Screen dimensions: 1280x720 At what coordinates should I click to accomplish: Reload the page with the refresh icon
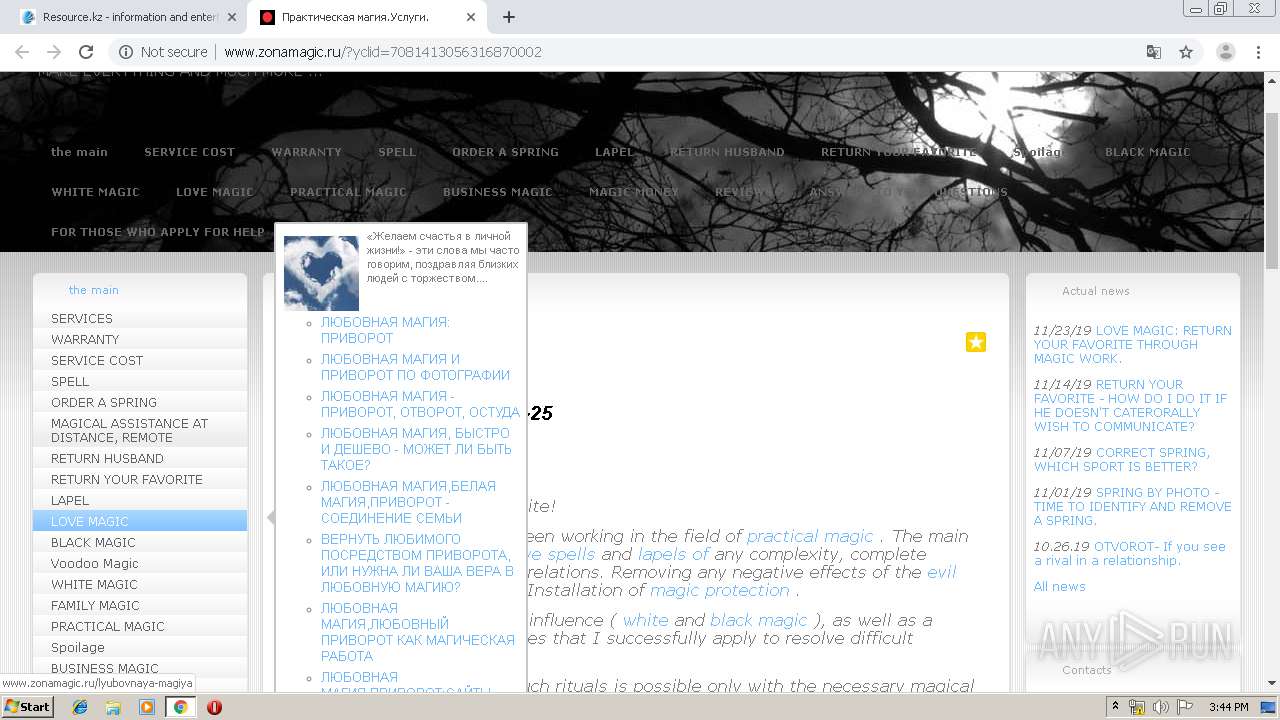86,52
